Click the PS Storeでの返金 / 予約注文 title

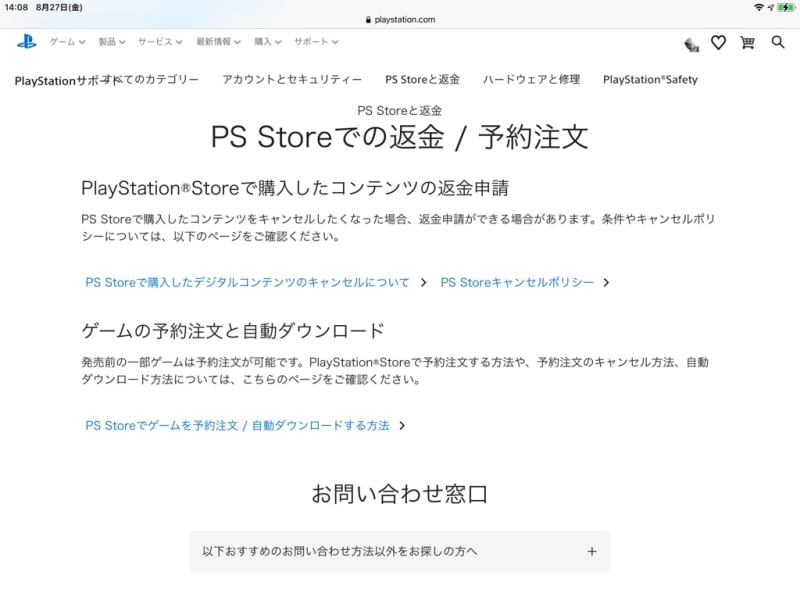coord(399,137)
